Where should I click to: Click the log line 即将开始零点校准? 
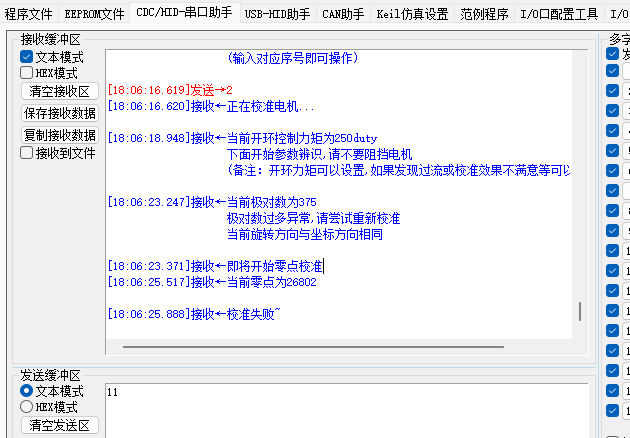click(x=215, y=266)
